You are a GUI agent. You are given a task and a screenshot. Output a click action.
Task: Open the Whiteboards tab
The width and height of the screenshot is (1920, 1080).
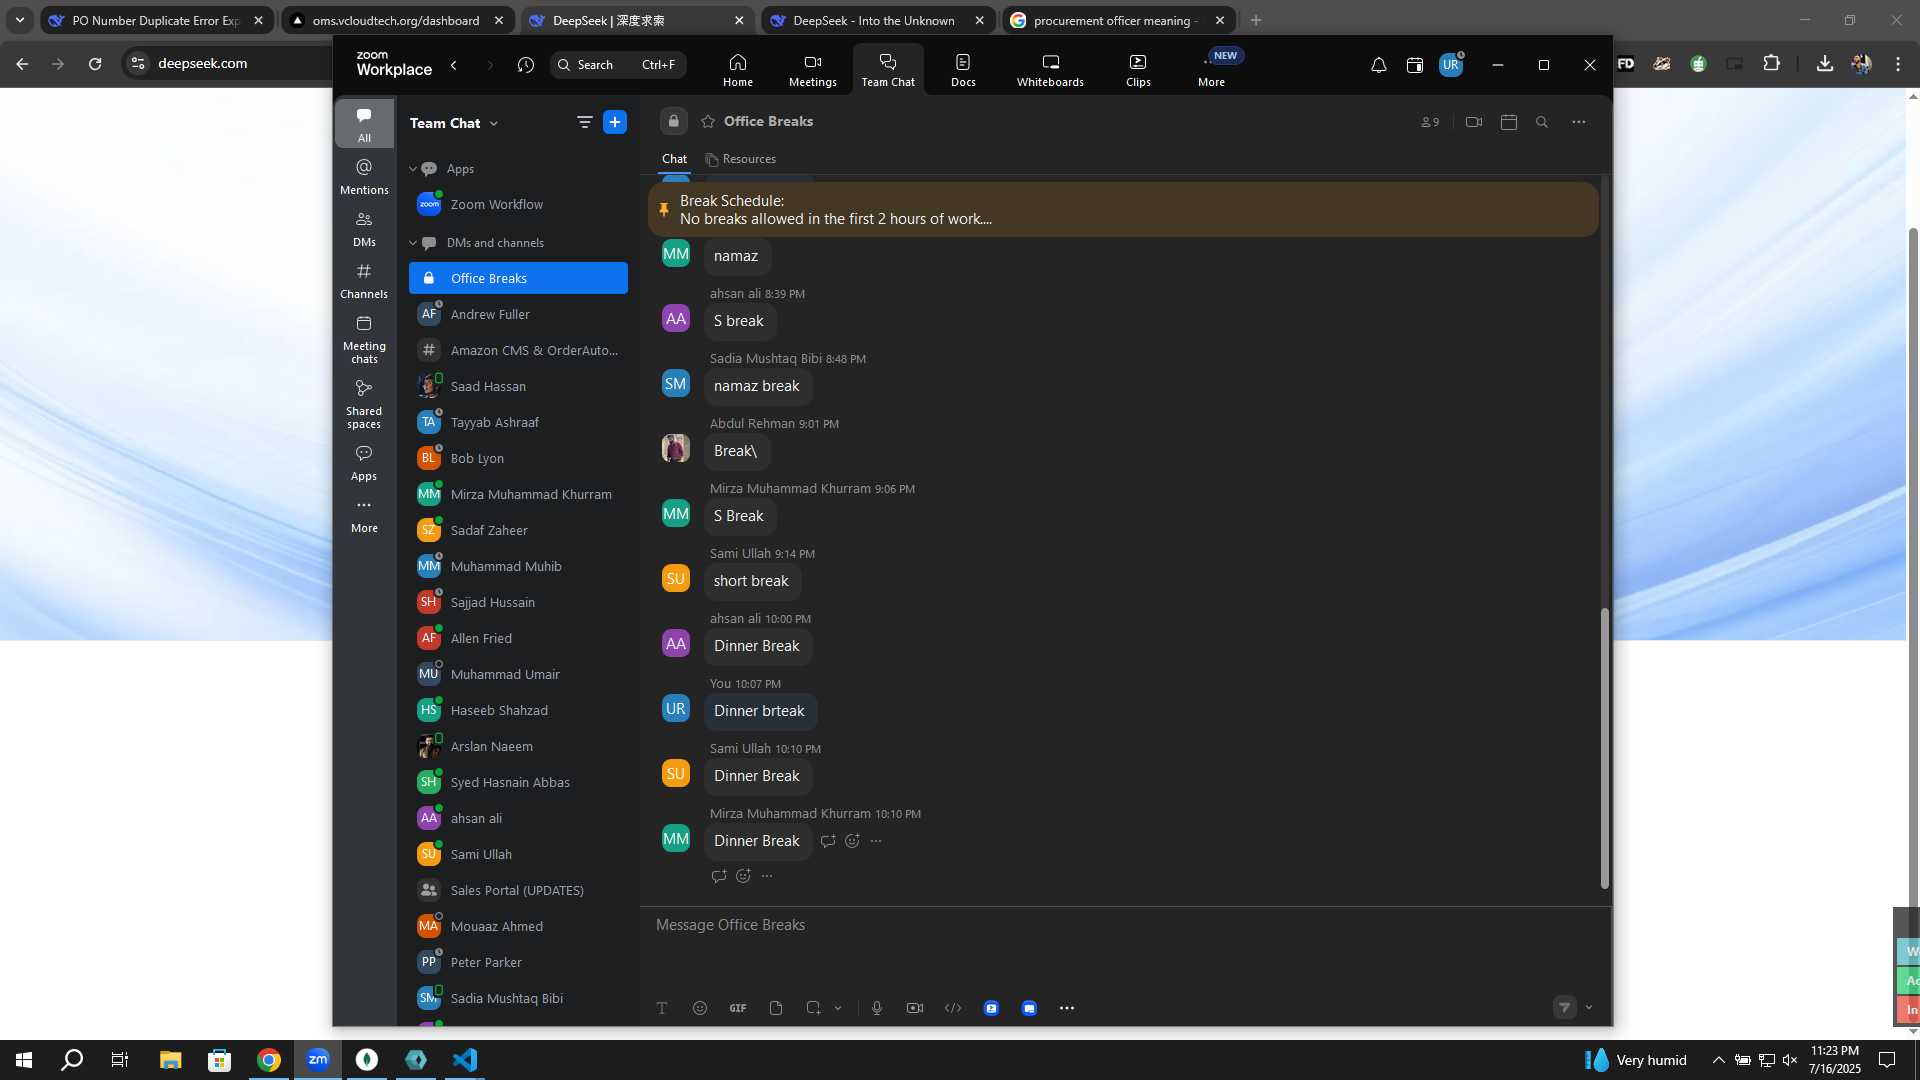1050,69
